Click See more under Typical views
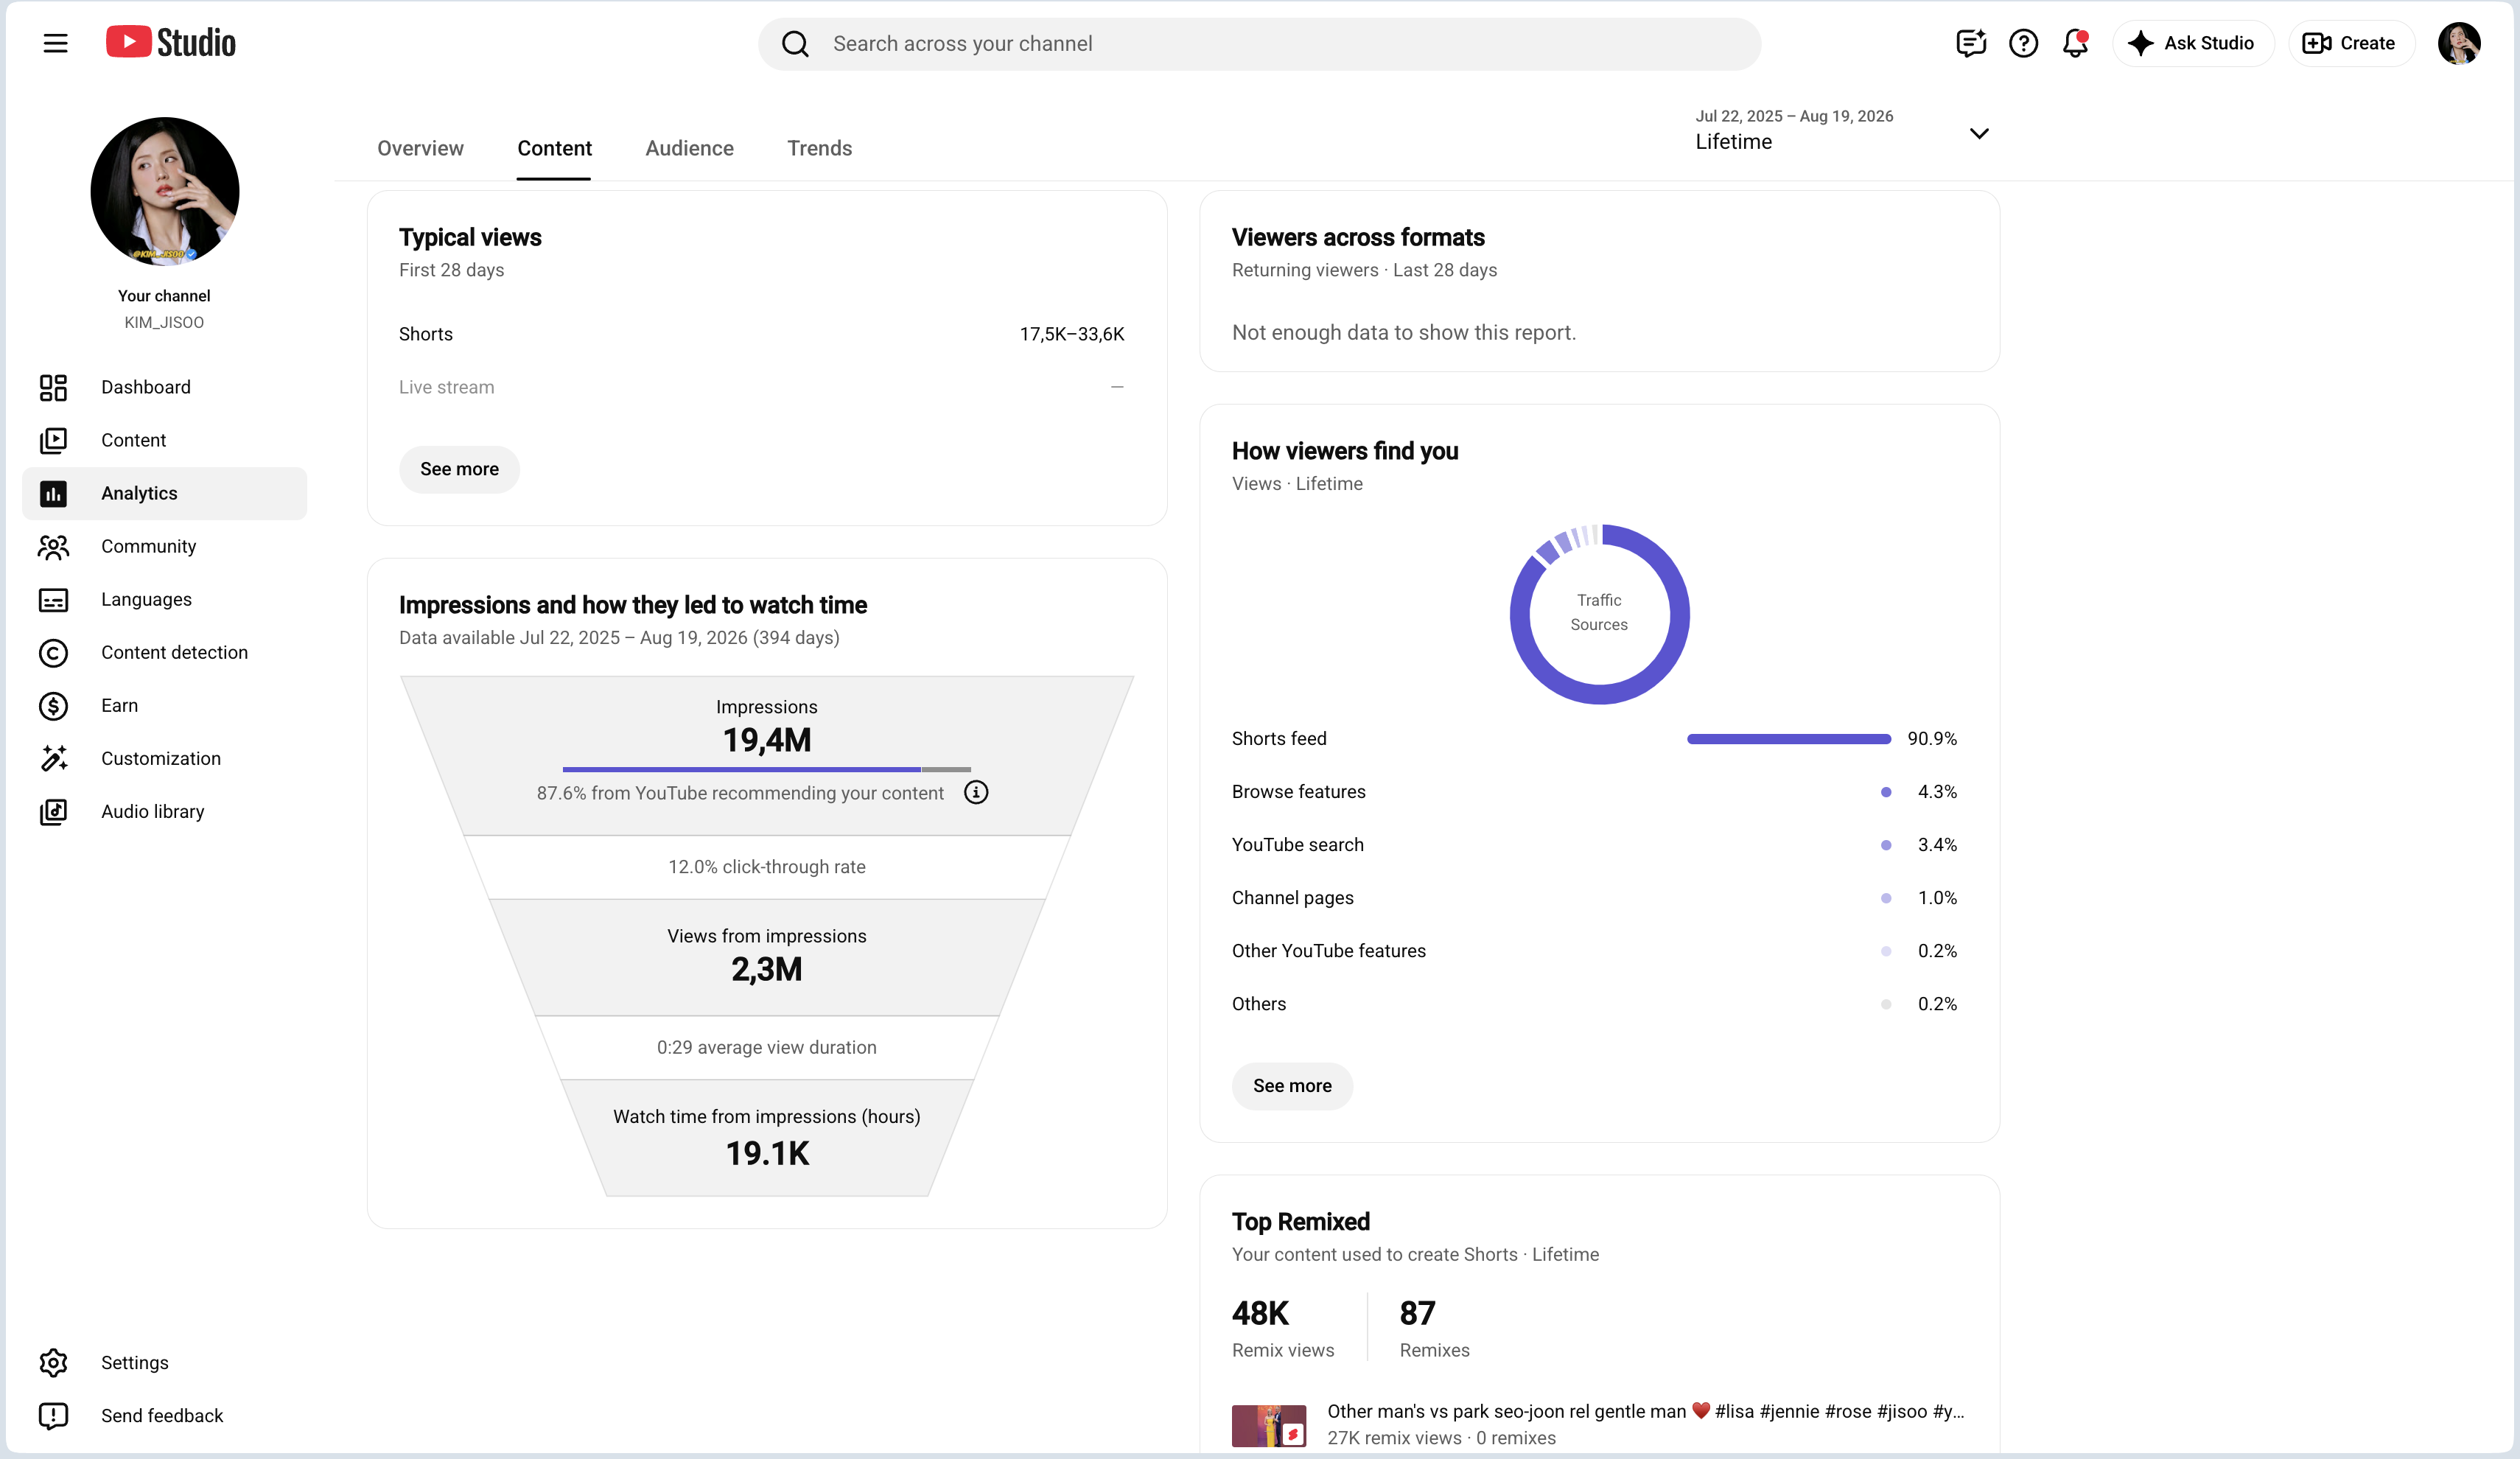This screenshot has width=2520, height=1459. pos(459,469)
